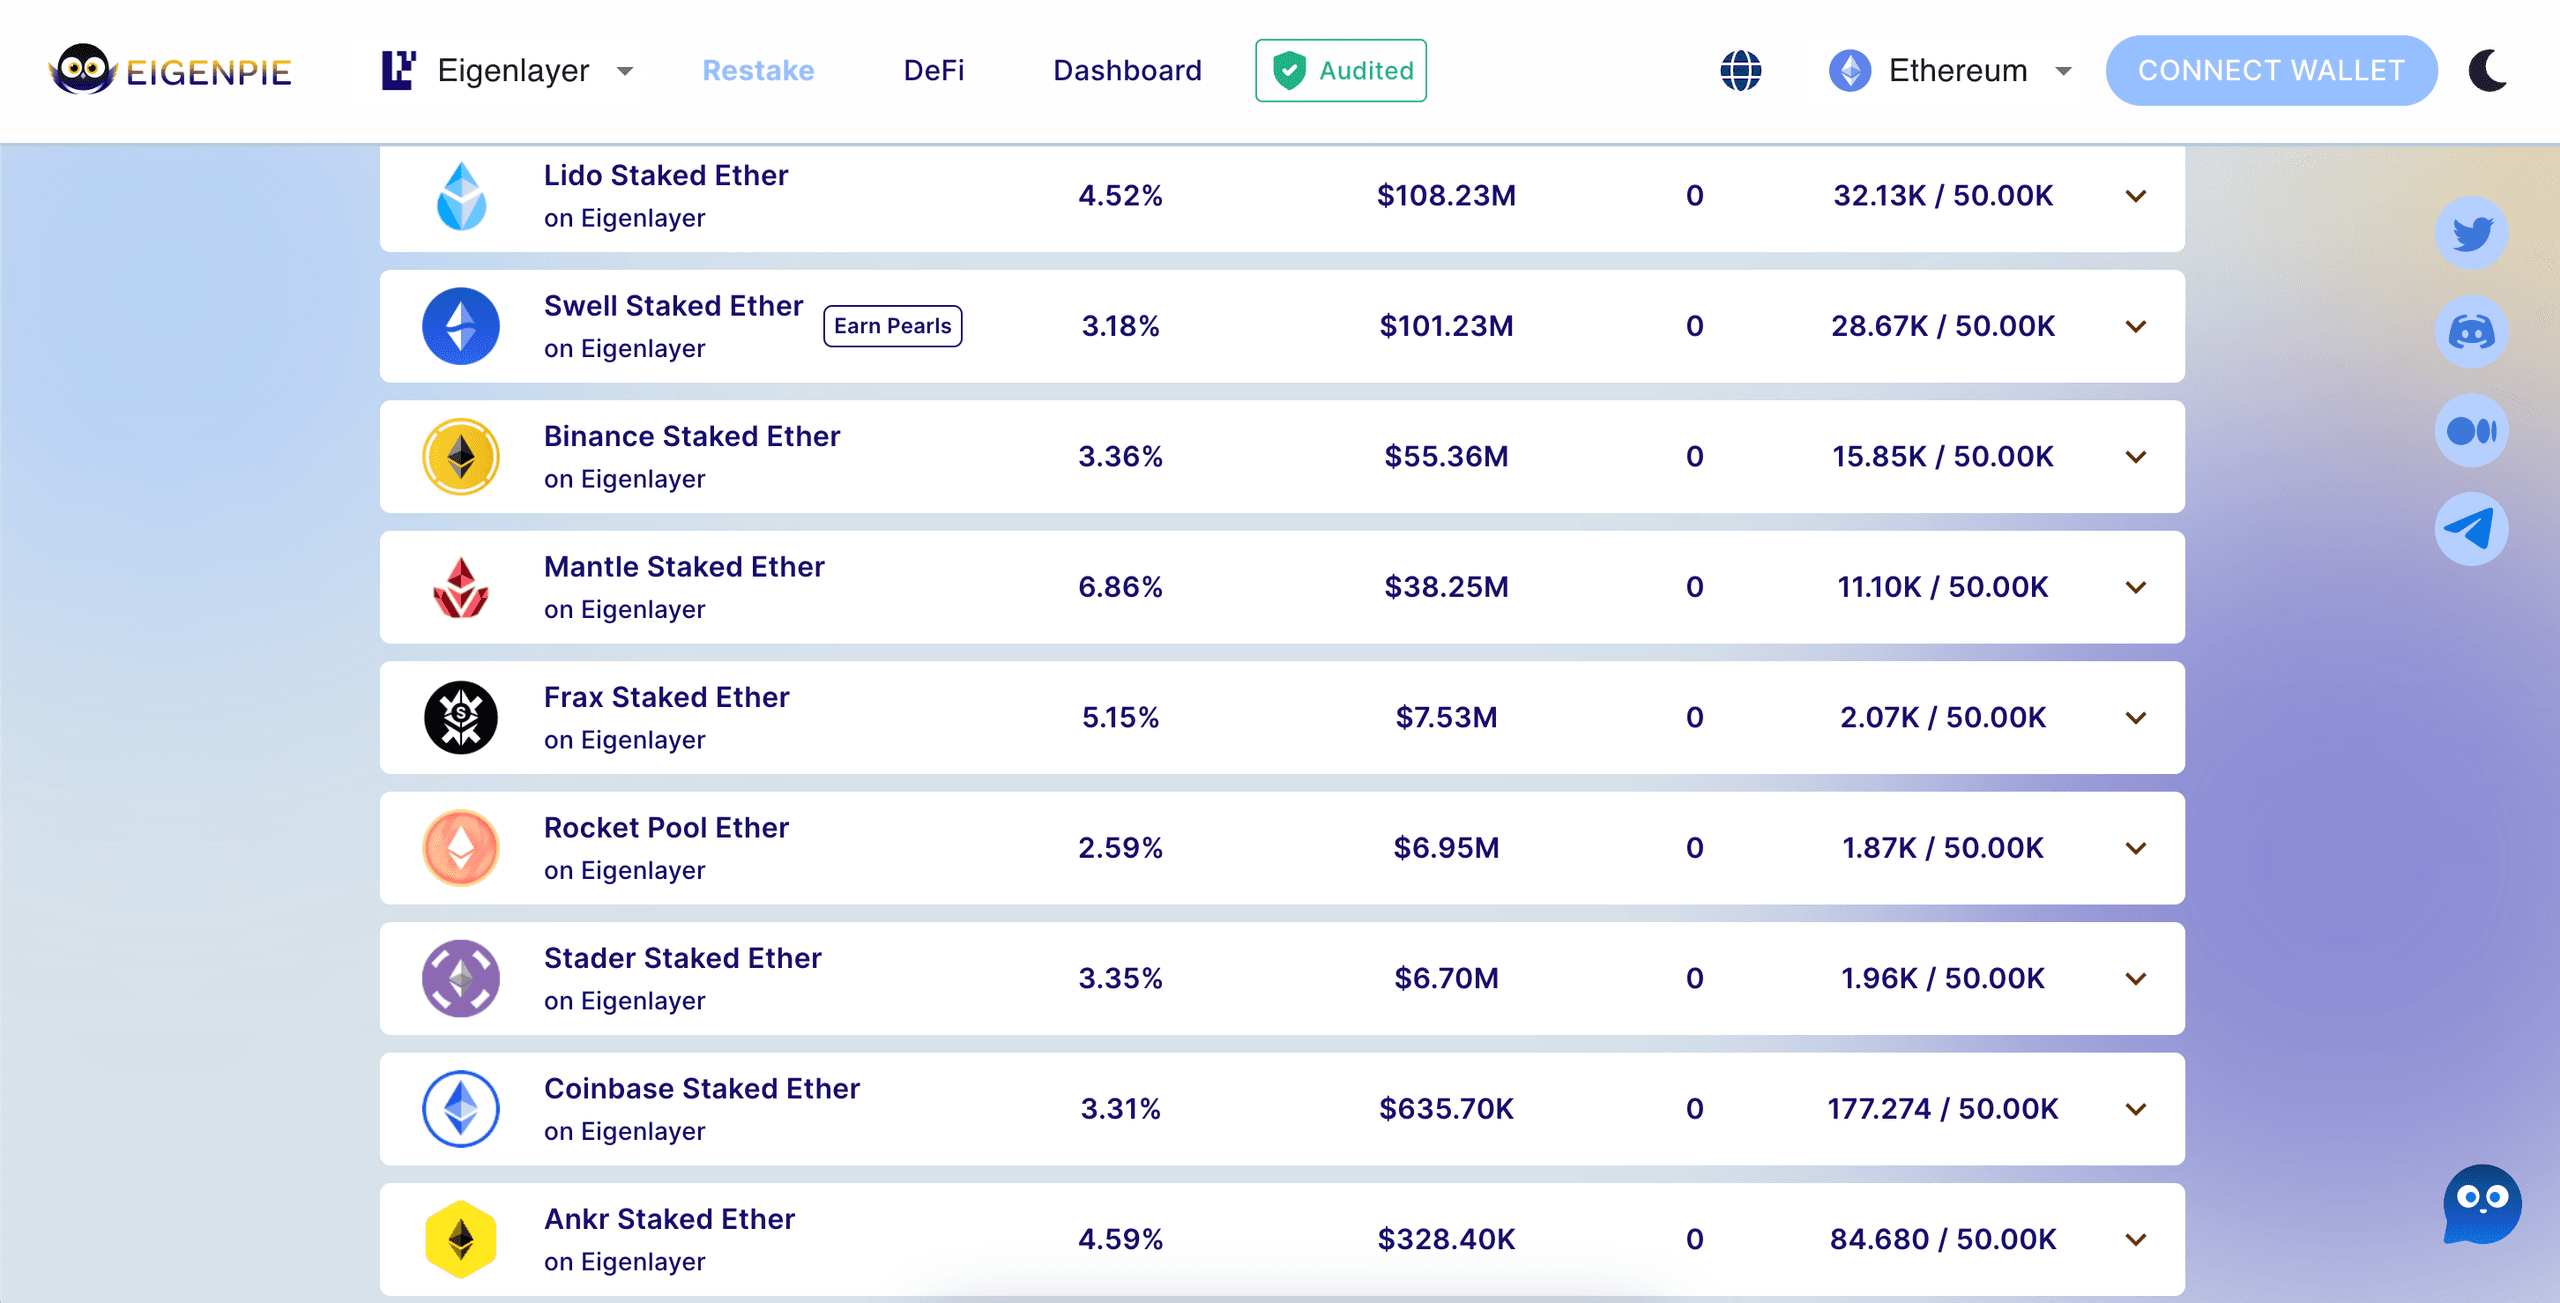The width and height of the screenshot is (2560, 1303).
Task: Click Rocket Pool Ether name
Action: (x=666, y=828)
